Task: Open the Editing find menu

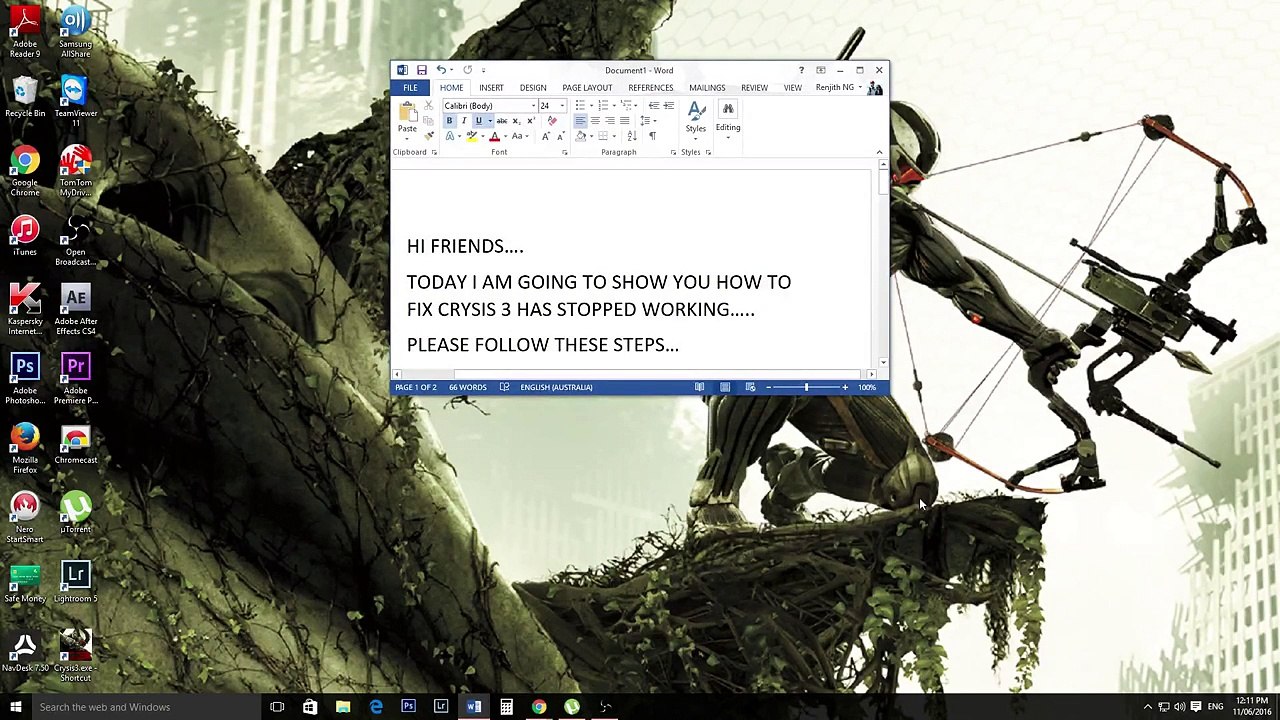Action: (x=728, y=119)
